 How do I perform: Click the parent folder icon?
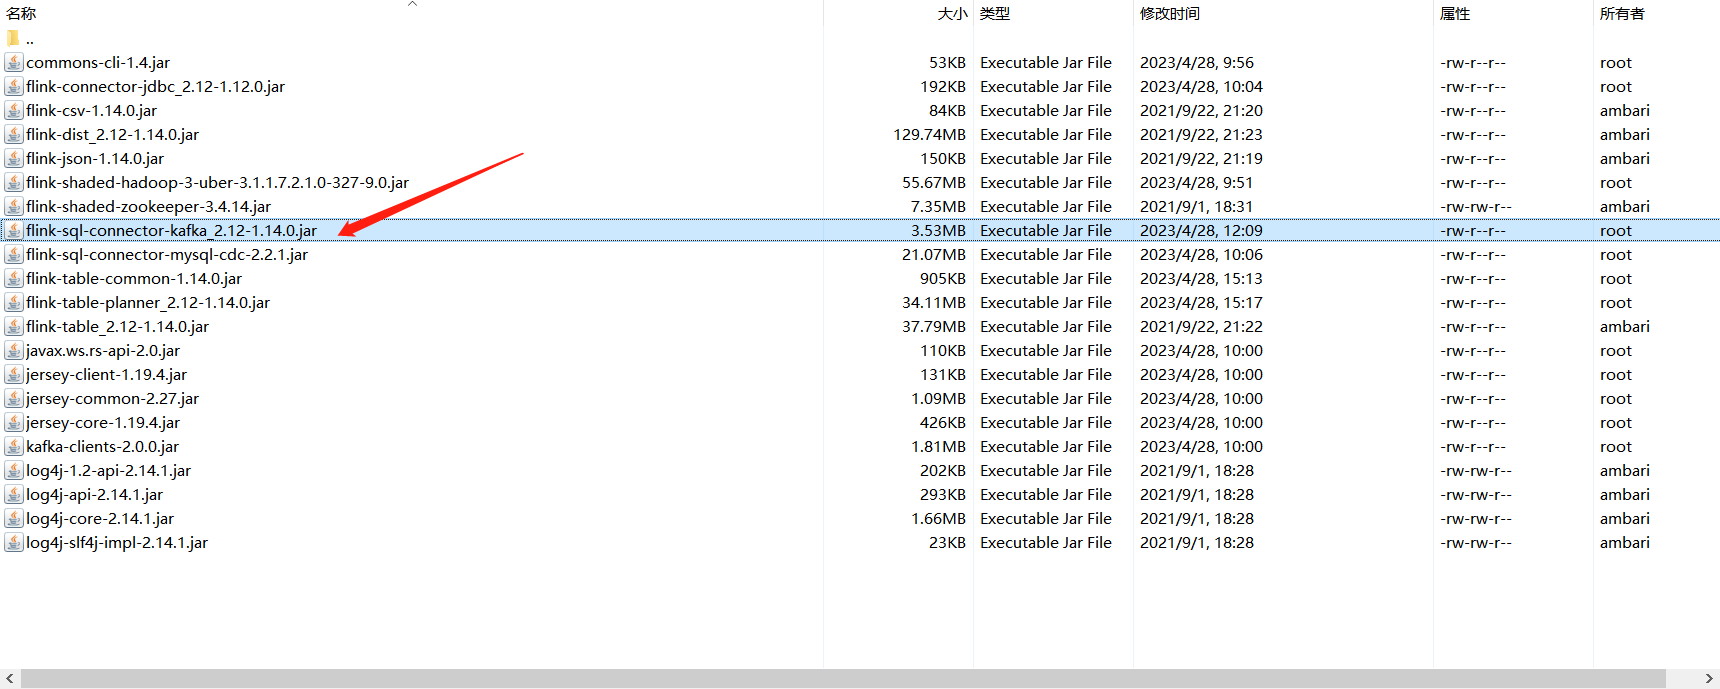click(x=13, y=38)
